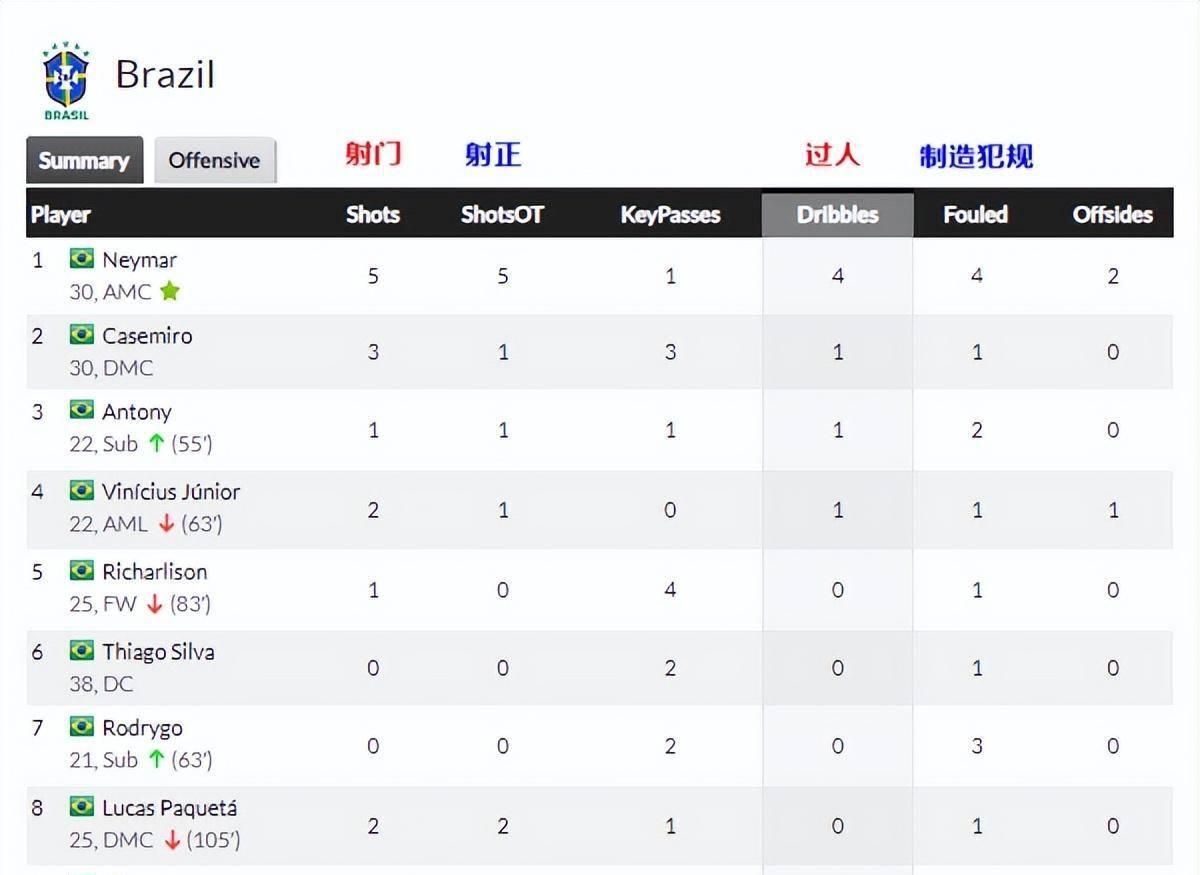Click Vinícius Júnior's red substituted-off arrow

click(x=166, y=524)
